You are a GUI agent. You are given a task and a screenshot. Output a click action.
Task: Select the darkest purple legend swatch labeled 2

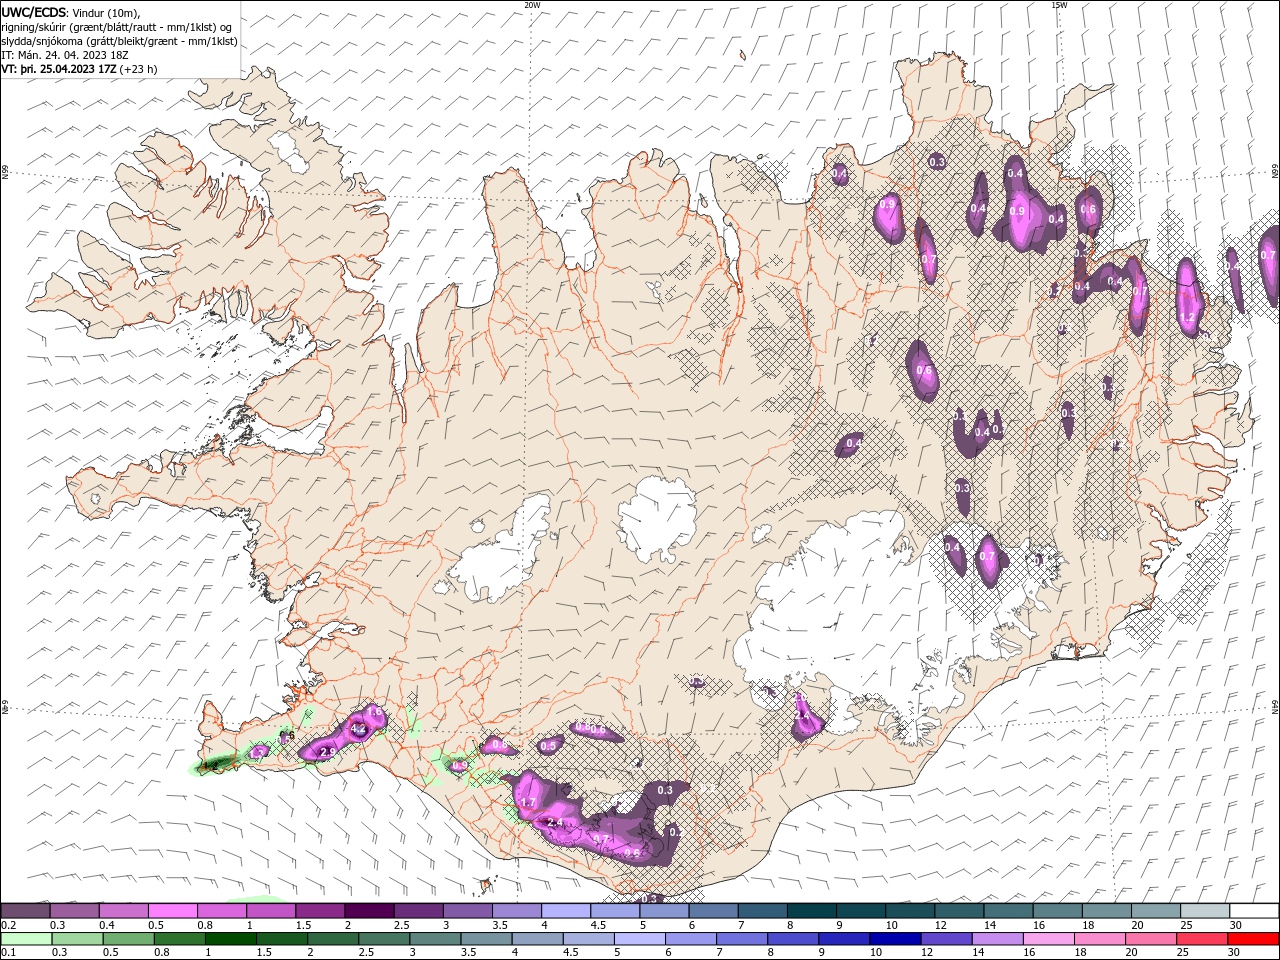pyautogui.click(x=368, y=911)
